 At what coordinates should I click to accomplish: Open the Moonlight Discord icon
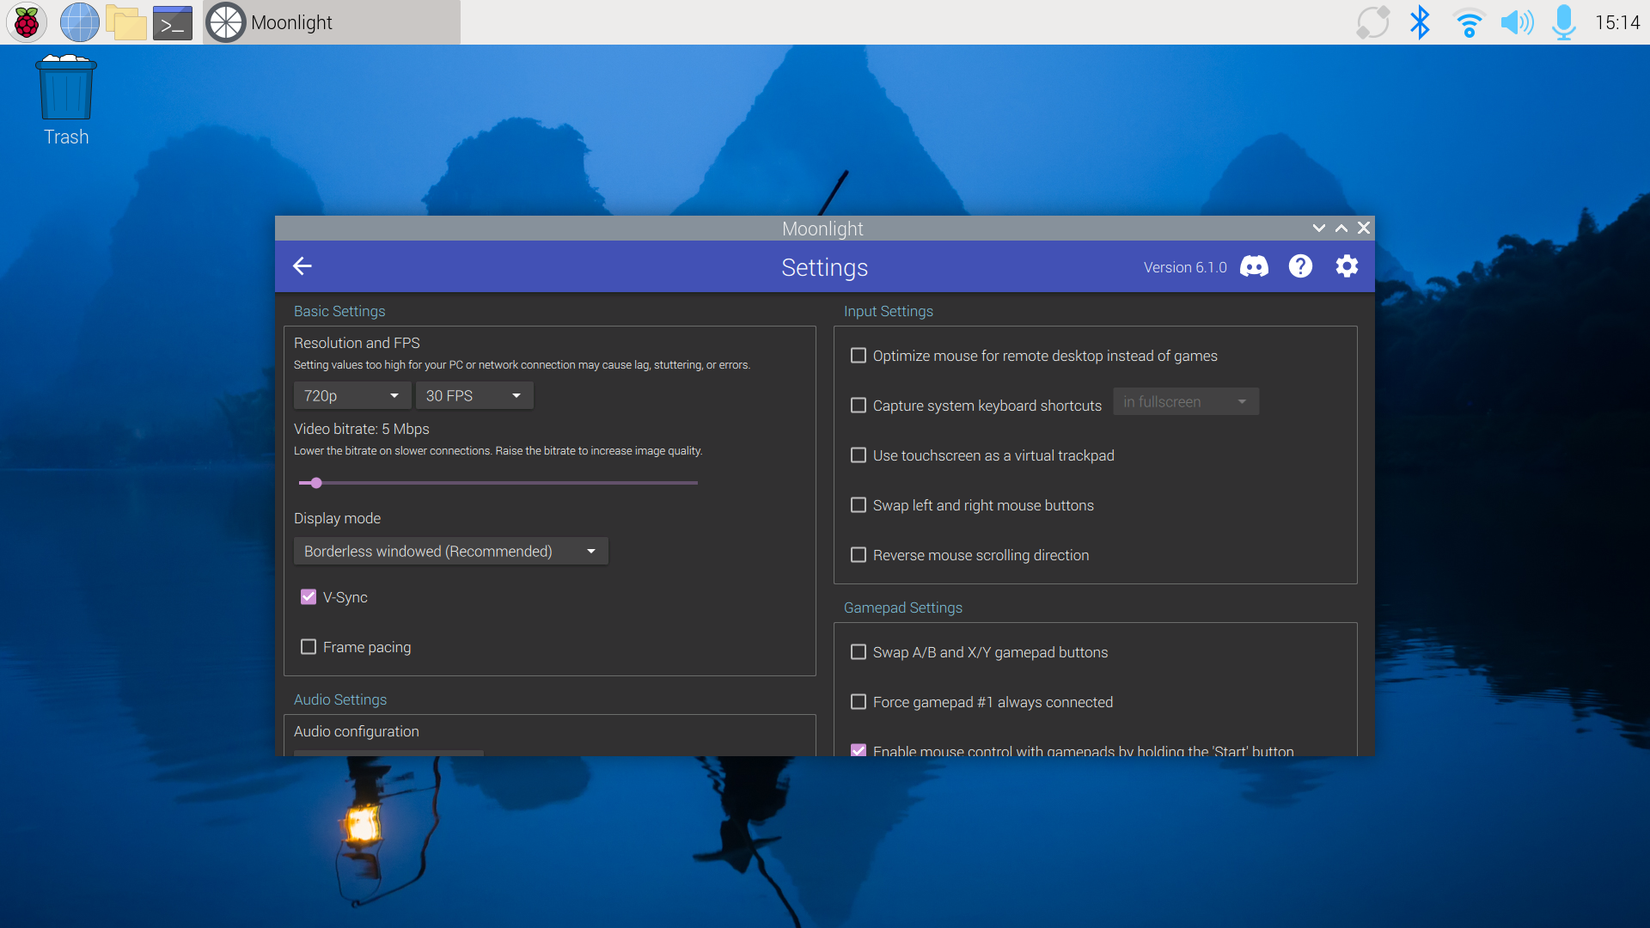[1254, 266]
